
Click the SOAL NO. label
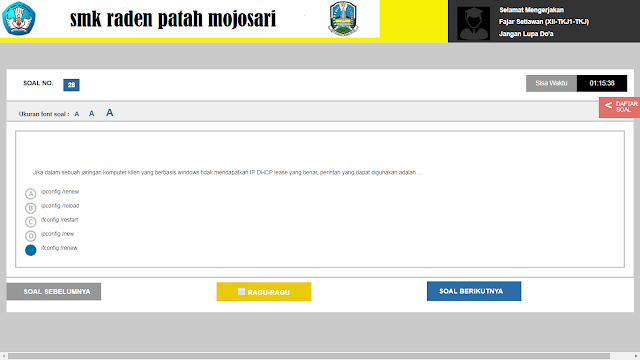[38, 83]
